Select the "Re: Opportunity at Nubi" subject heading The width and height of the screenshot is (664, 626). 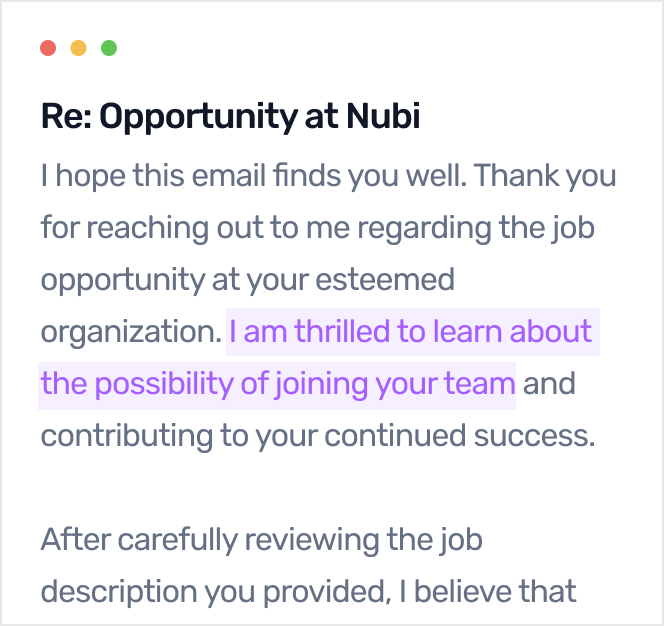(x=230, y=117)
